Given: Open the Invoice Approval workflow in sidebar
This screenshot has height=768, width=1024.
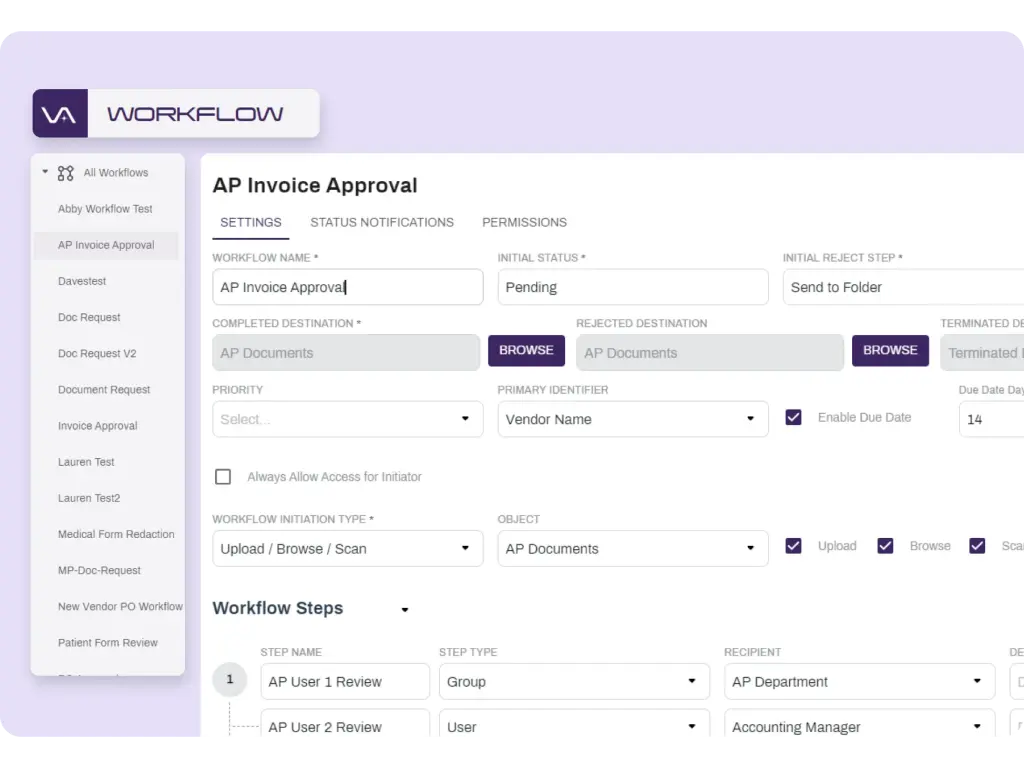Looking at the screenshot, I should coord(98,426).
